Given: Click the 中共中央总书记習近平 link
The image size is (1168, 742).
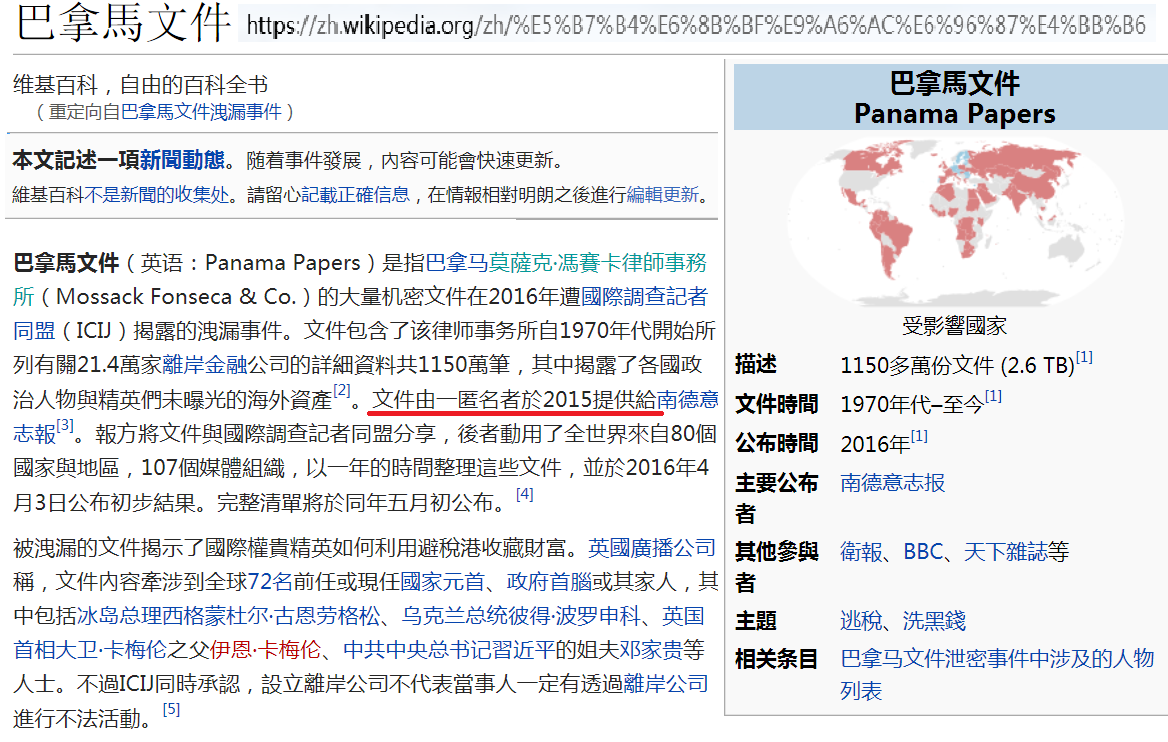Looking at the screenshot, I should click(x=449, y=650).
